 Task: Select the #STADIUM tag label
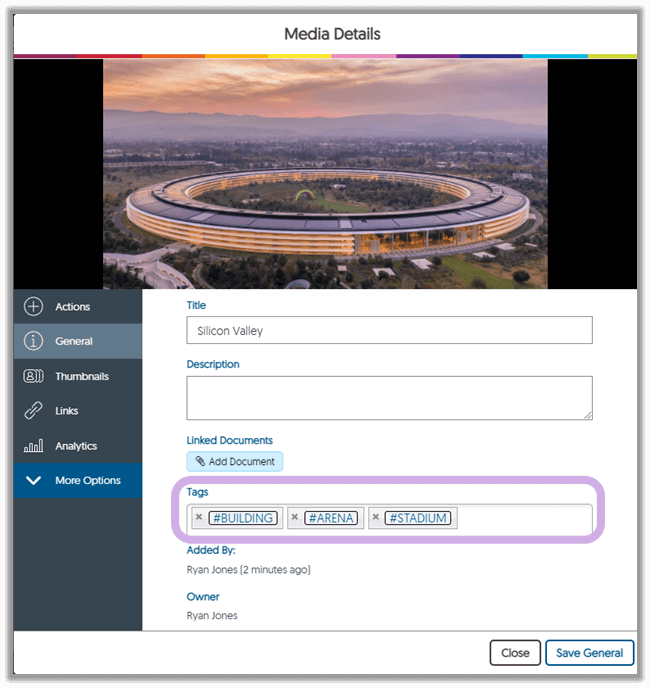click(418, 518)
